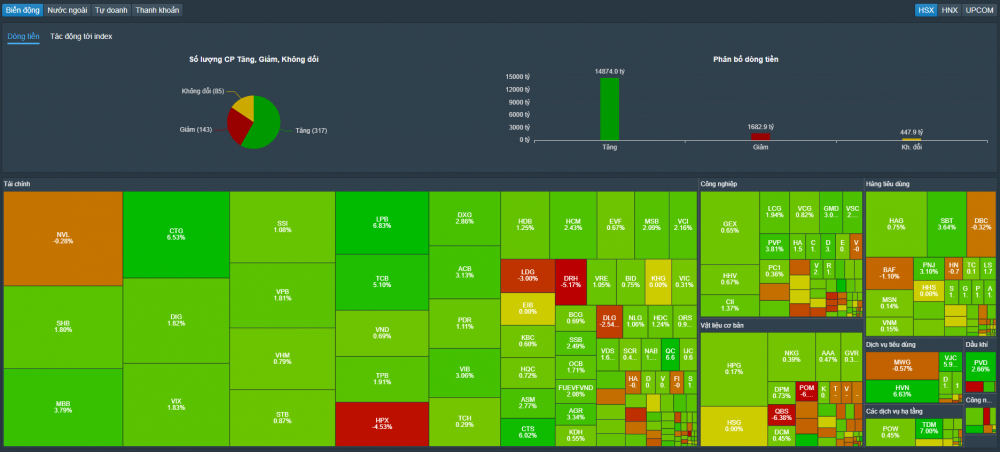The image size is (1000, 452).
Task: Click the red Giảm pie slice
Action: (x=237, y=125)
